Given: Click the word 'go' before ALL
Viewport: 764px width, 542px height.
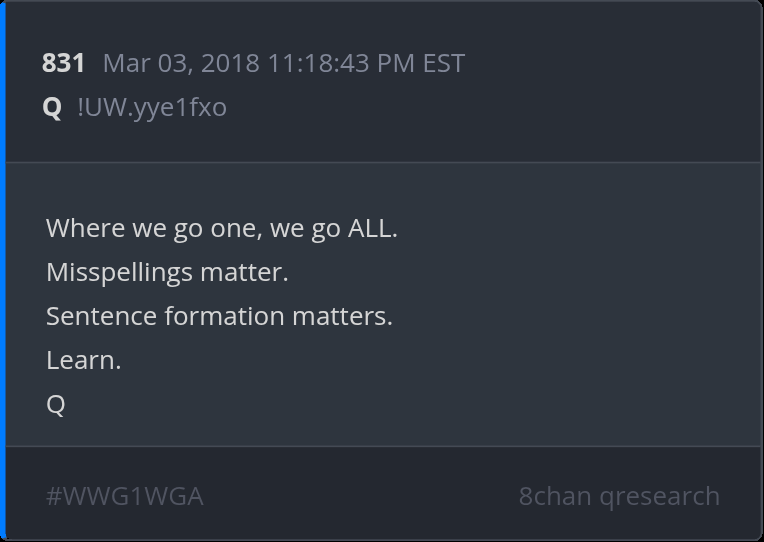Looking at the screenshot, I should (325, 228).
